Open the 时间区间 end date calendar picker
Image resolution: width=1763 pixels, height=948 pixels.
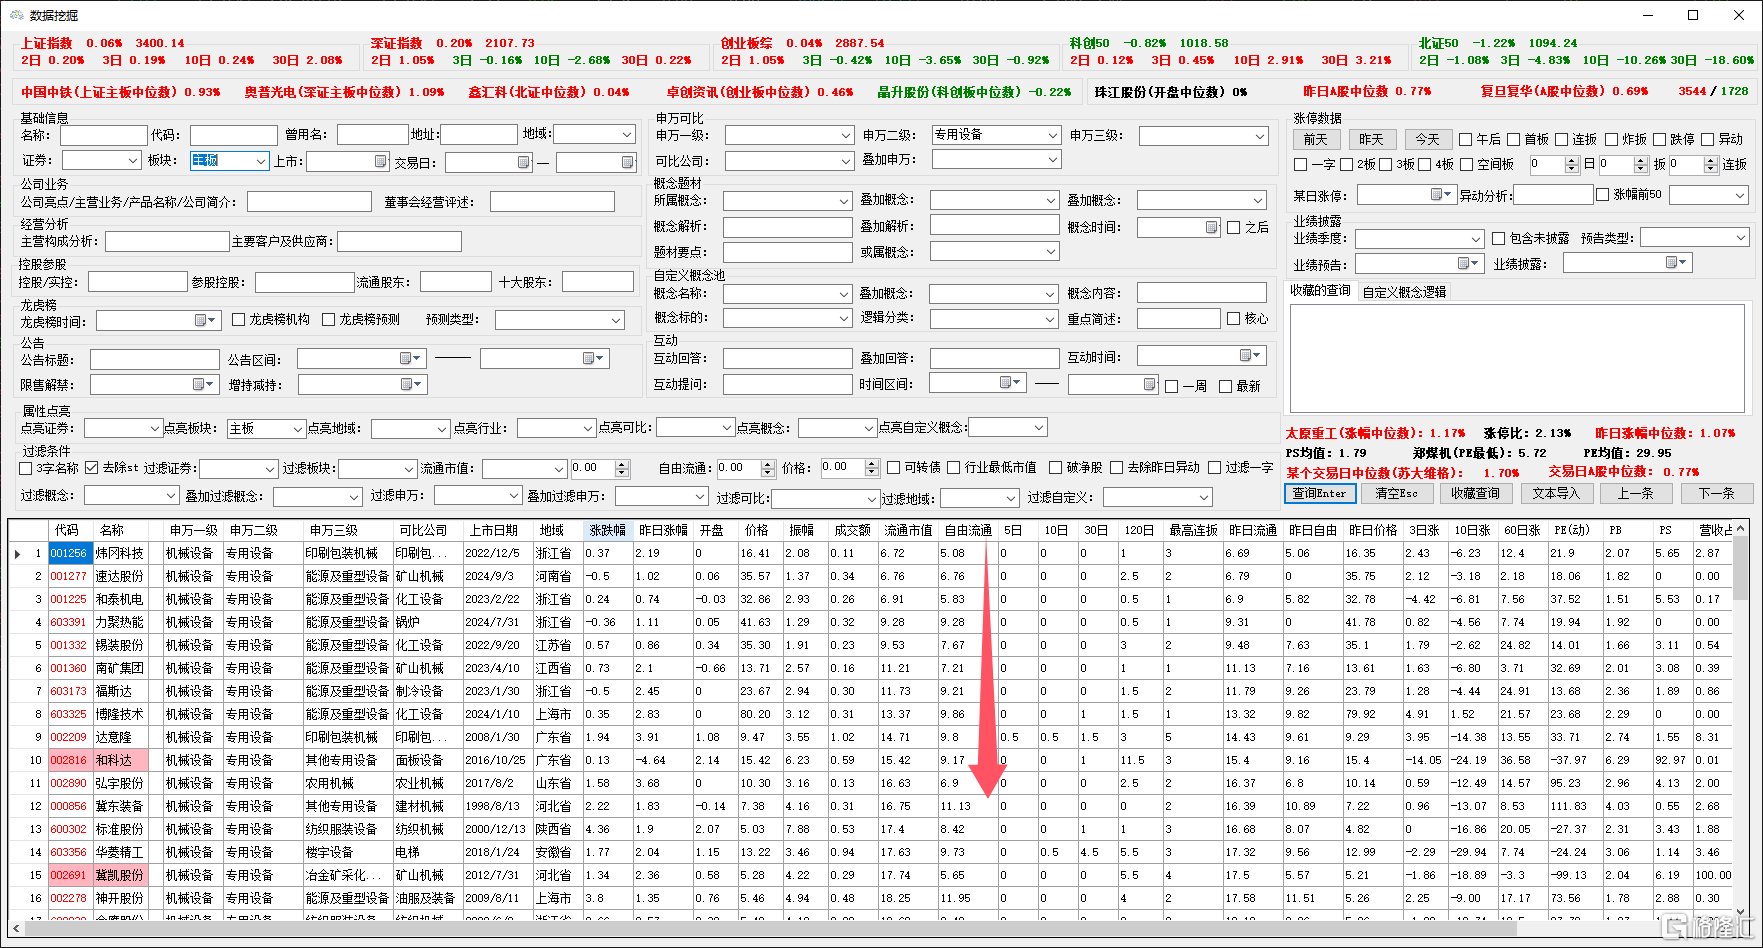[x=1150, y=384]
